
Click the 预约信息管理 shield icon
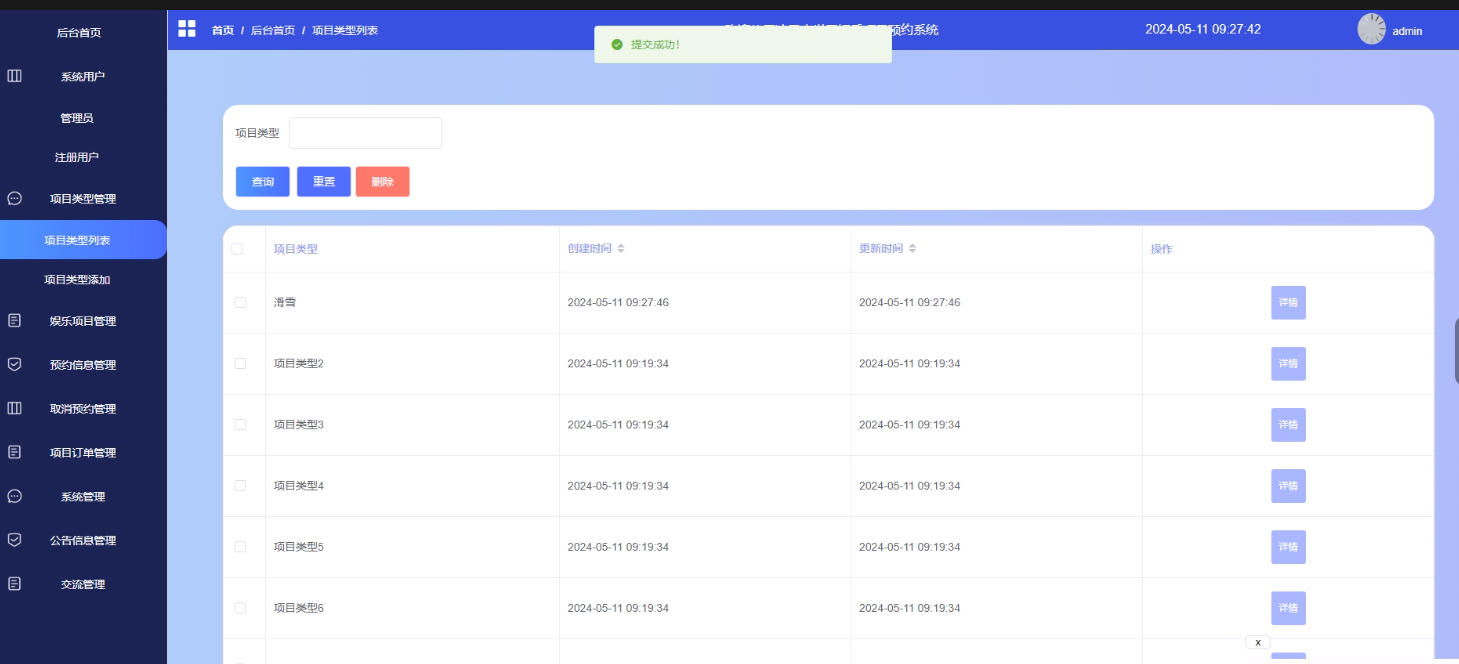click(x=14, y=365)
